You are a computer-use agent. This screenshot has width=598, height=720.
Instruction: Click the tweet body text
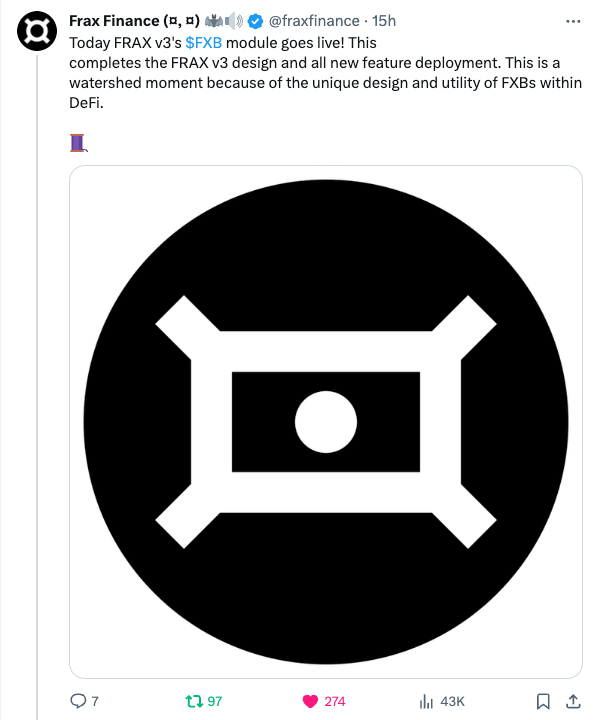[326, 73]
